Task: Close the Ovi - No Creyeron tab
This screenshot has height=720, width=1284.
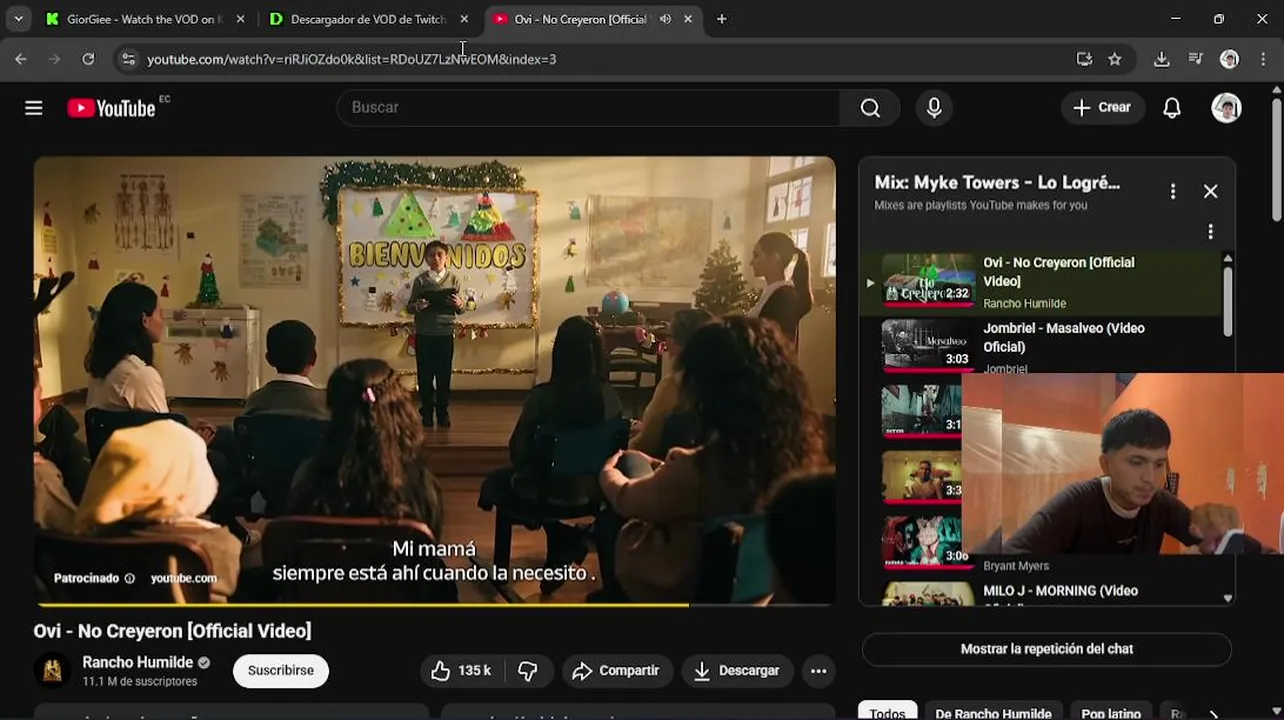Action: (x=688, y=19)
